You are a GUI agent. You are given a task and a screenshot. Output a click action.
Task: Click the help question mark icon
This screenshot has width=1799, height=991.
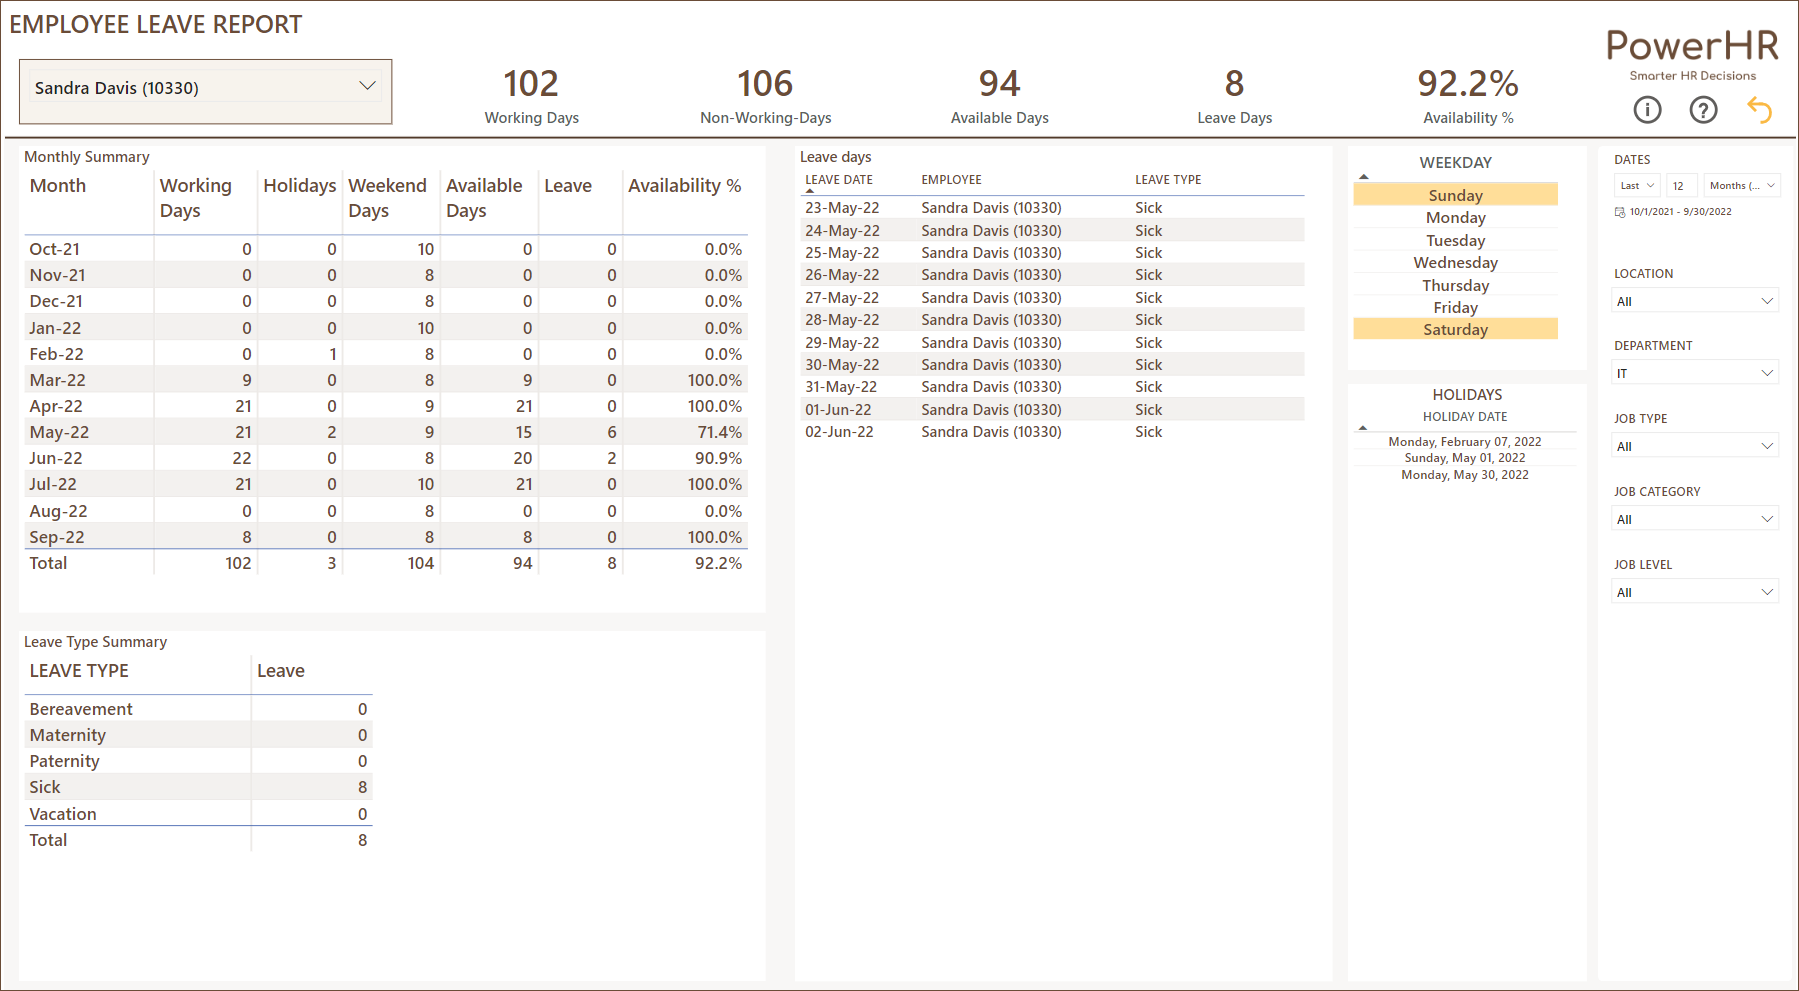pos(1703,110)
